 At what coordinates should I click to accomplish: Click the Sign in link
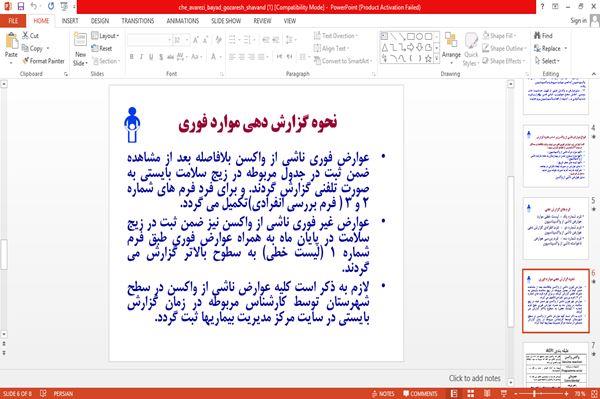(578, 21)
